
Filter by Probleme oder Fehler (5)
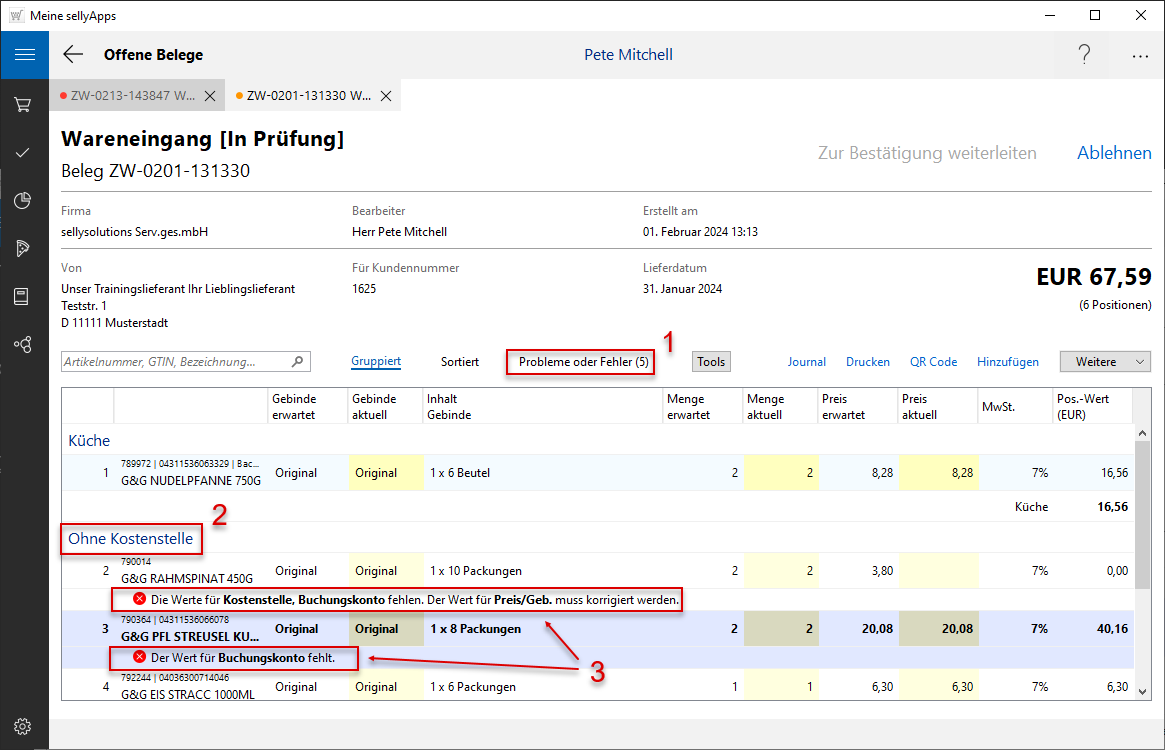(582, 362)
